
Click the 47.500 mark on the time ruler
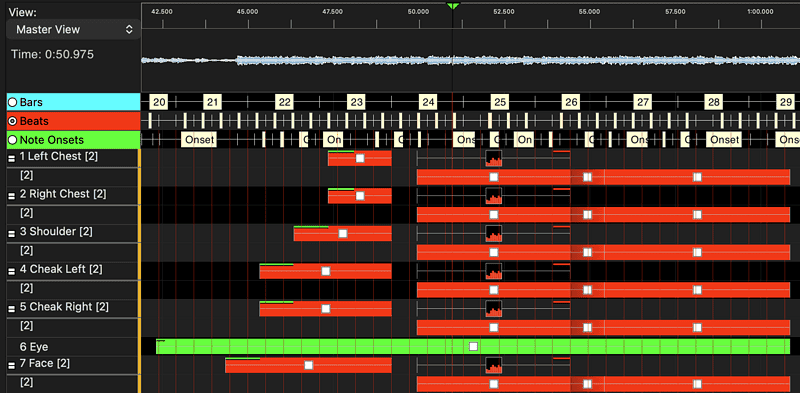coord(333,12)
